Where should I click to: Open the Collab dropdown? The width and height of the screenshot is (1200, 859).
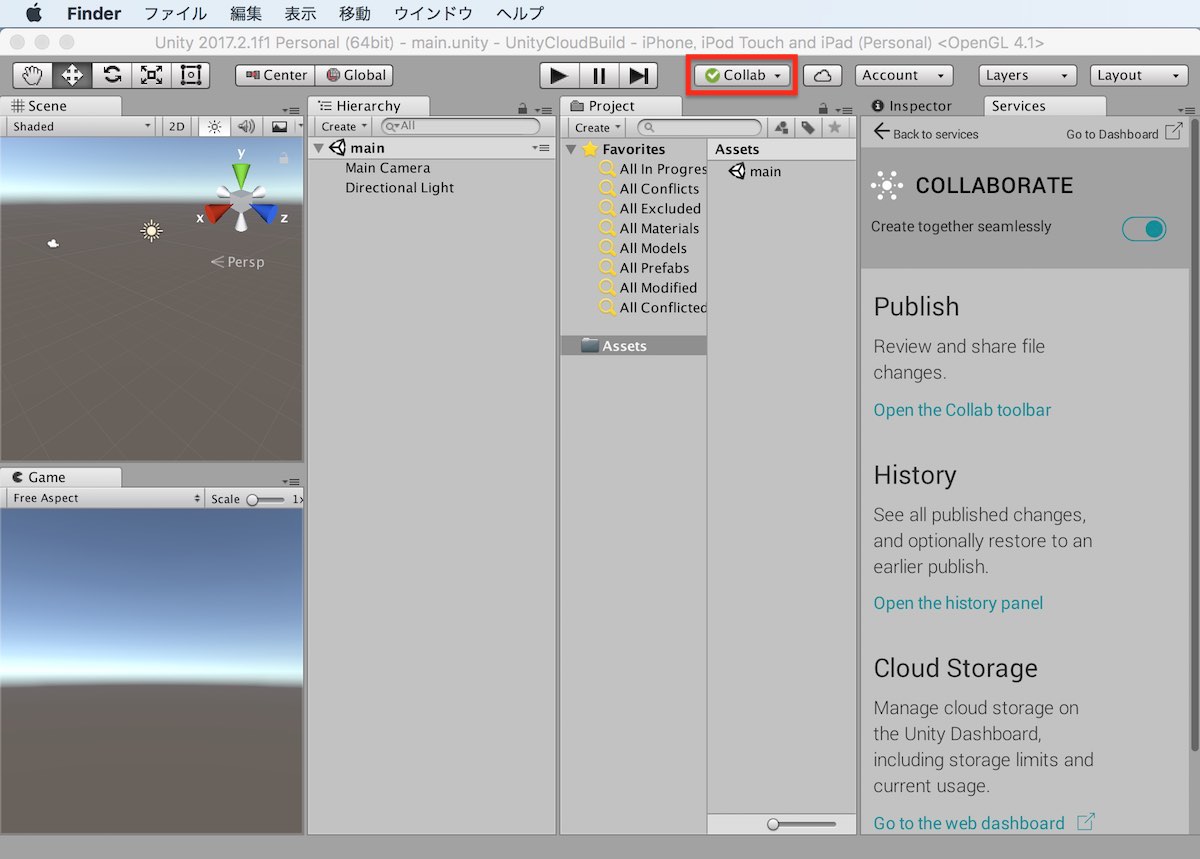coord(742,75)
